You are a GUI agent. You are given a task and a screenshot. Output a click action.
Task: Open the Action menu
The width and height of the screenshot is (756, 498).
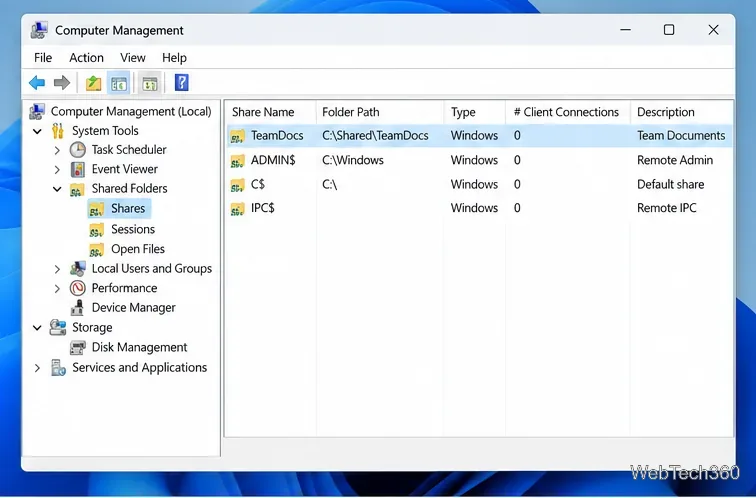(x=86, y=58)
